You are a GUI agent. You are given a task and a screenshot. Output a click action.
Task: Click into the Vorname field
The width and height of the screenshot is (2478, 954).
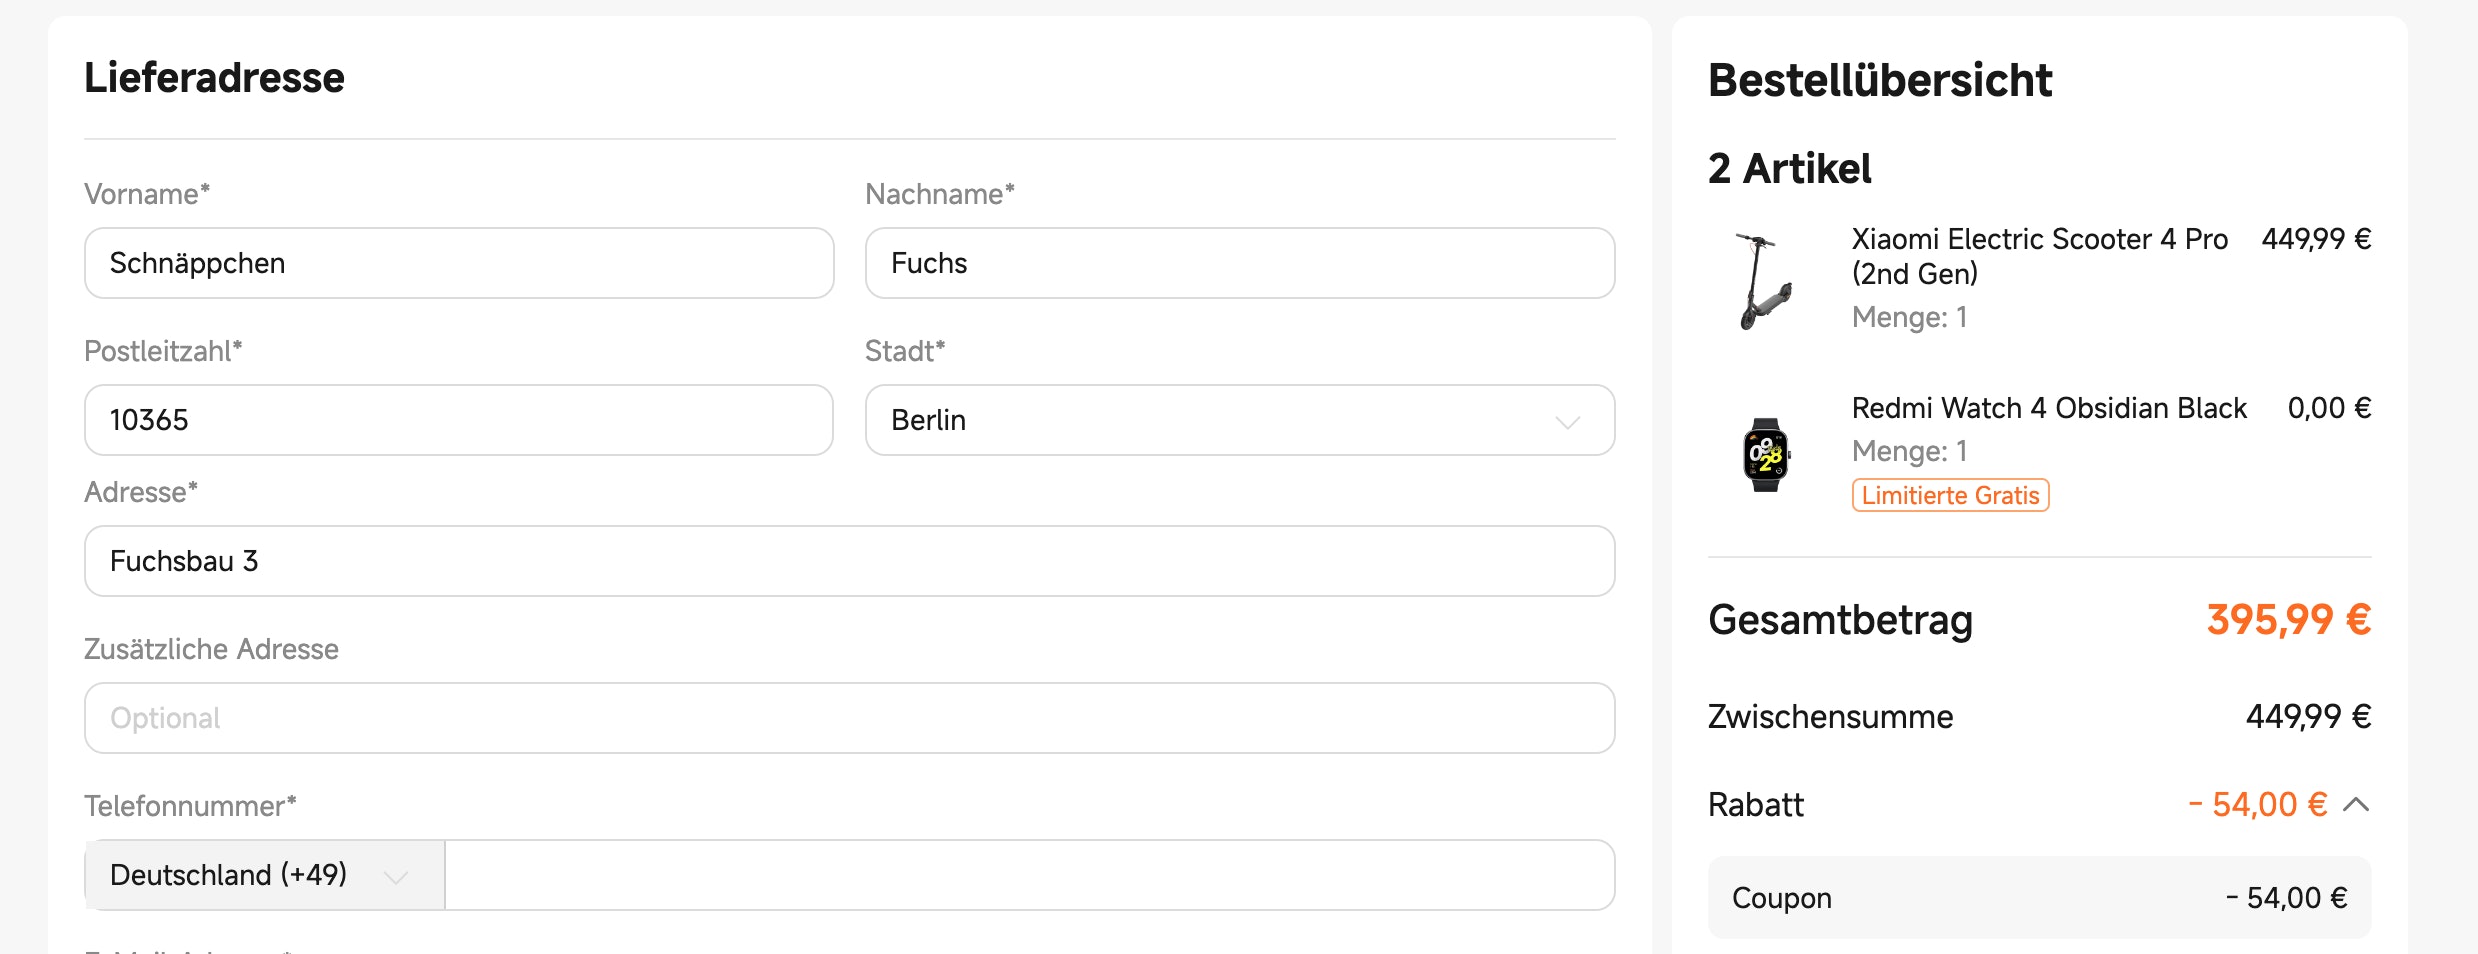[458, 262]
